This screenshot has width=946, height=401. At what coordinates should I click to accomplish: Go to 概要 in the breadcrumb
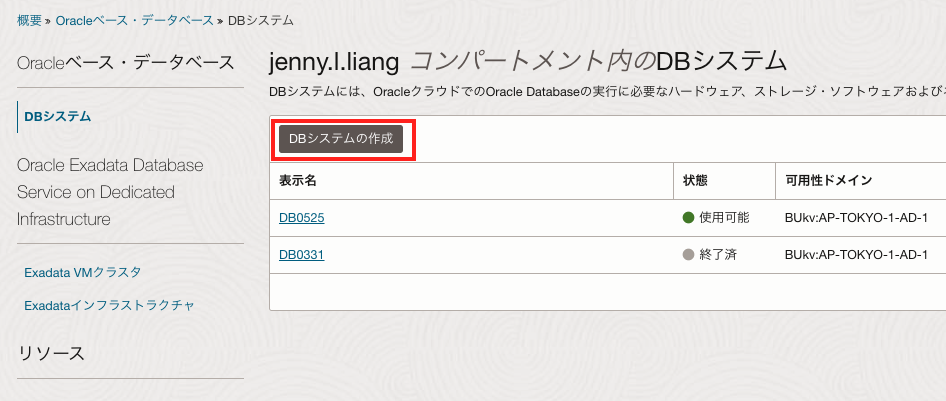pos(29,20)
